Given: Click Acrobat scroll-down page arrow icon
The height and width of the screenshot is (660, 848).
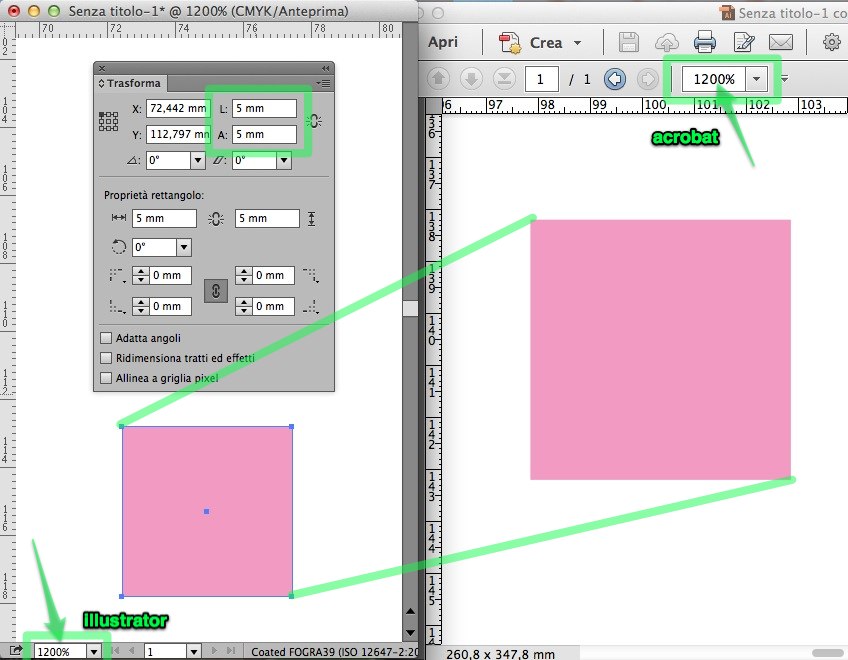Looking at the screenshot, I should pyautogui.click(x=504, y=79).
